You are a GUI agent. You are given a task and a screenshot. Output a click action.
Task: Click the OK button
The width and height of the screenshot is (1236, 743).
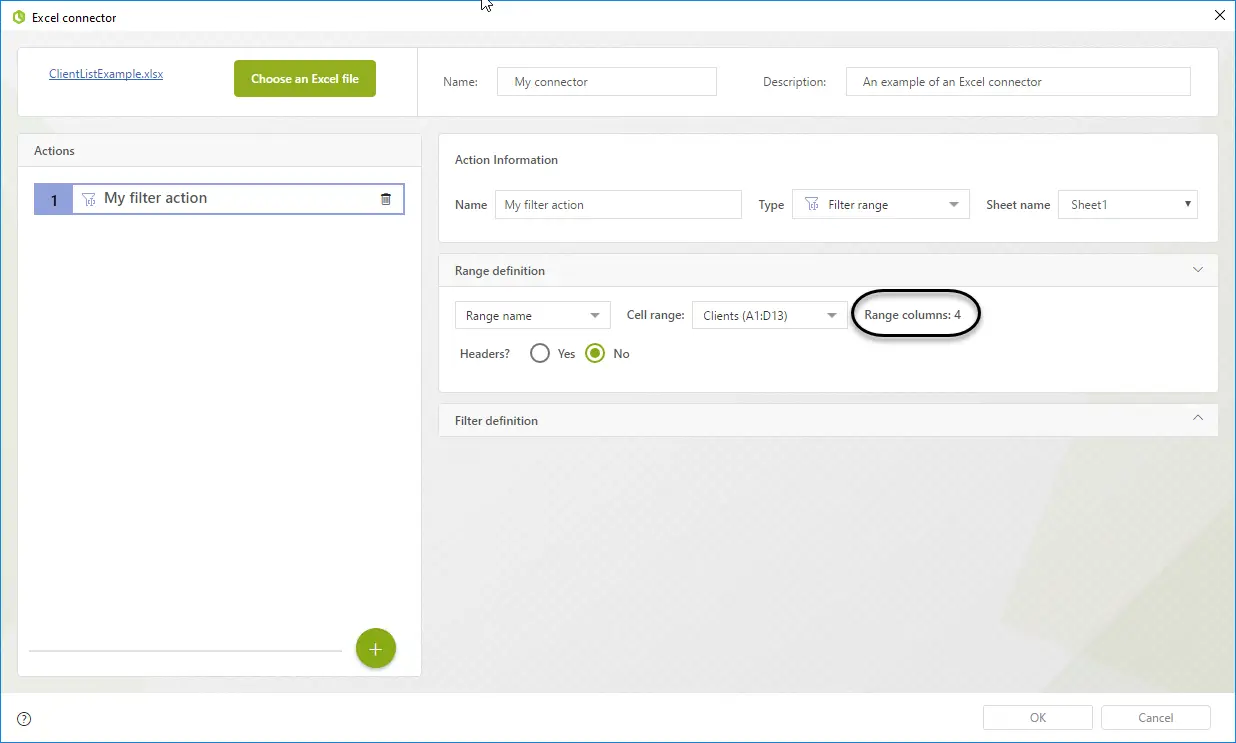point(1038,718)
